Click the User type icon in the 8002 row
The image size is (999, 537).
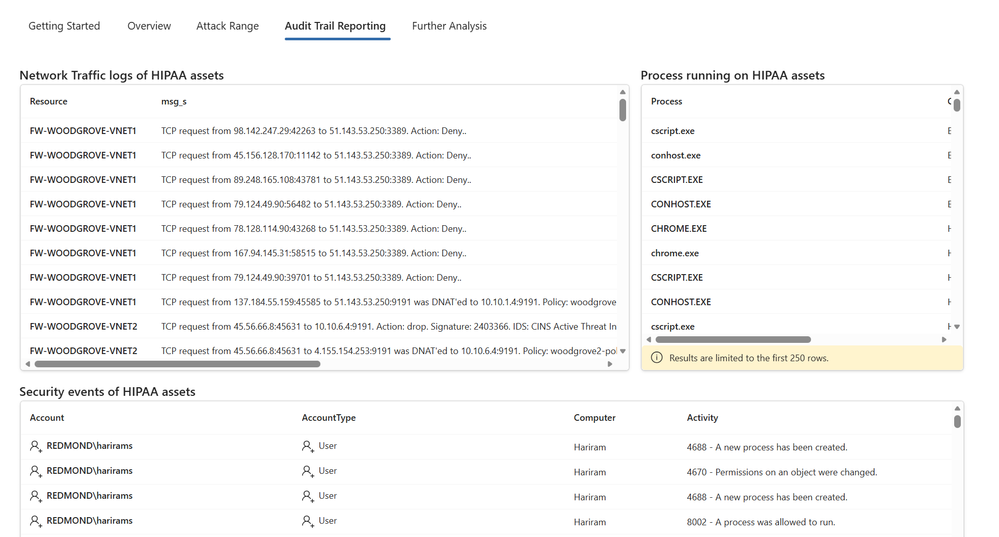coord(308,521)
